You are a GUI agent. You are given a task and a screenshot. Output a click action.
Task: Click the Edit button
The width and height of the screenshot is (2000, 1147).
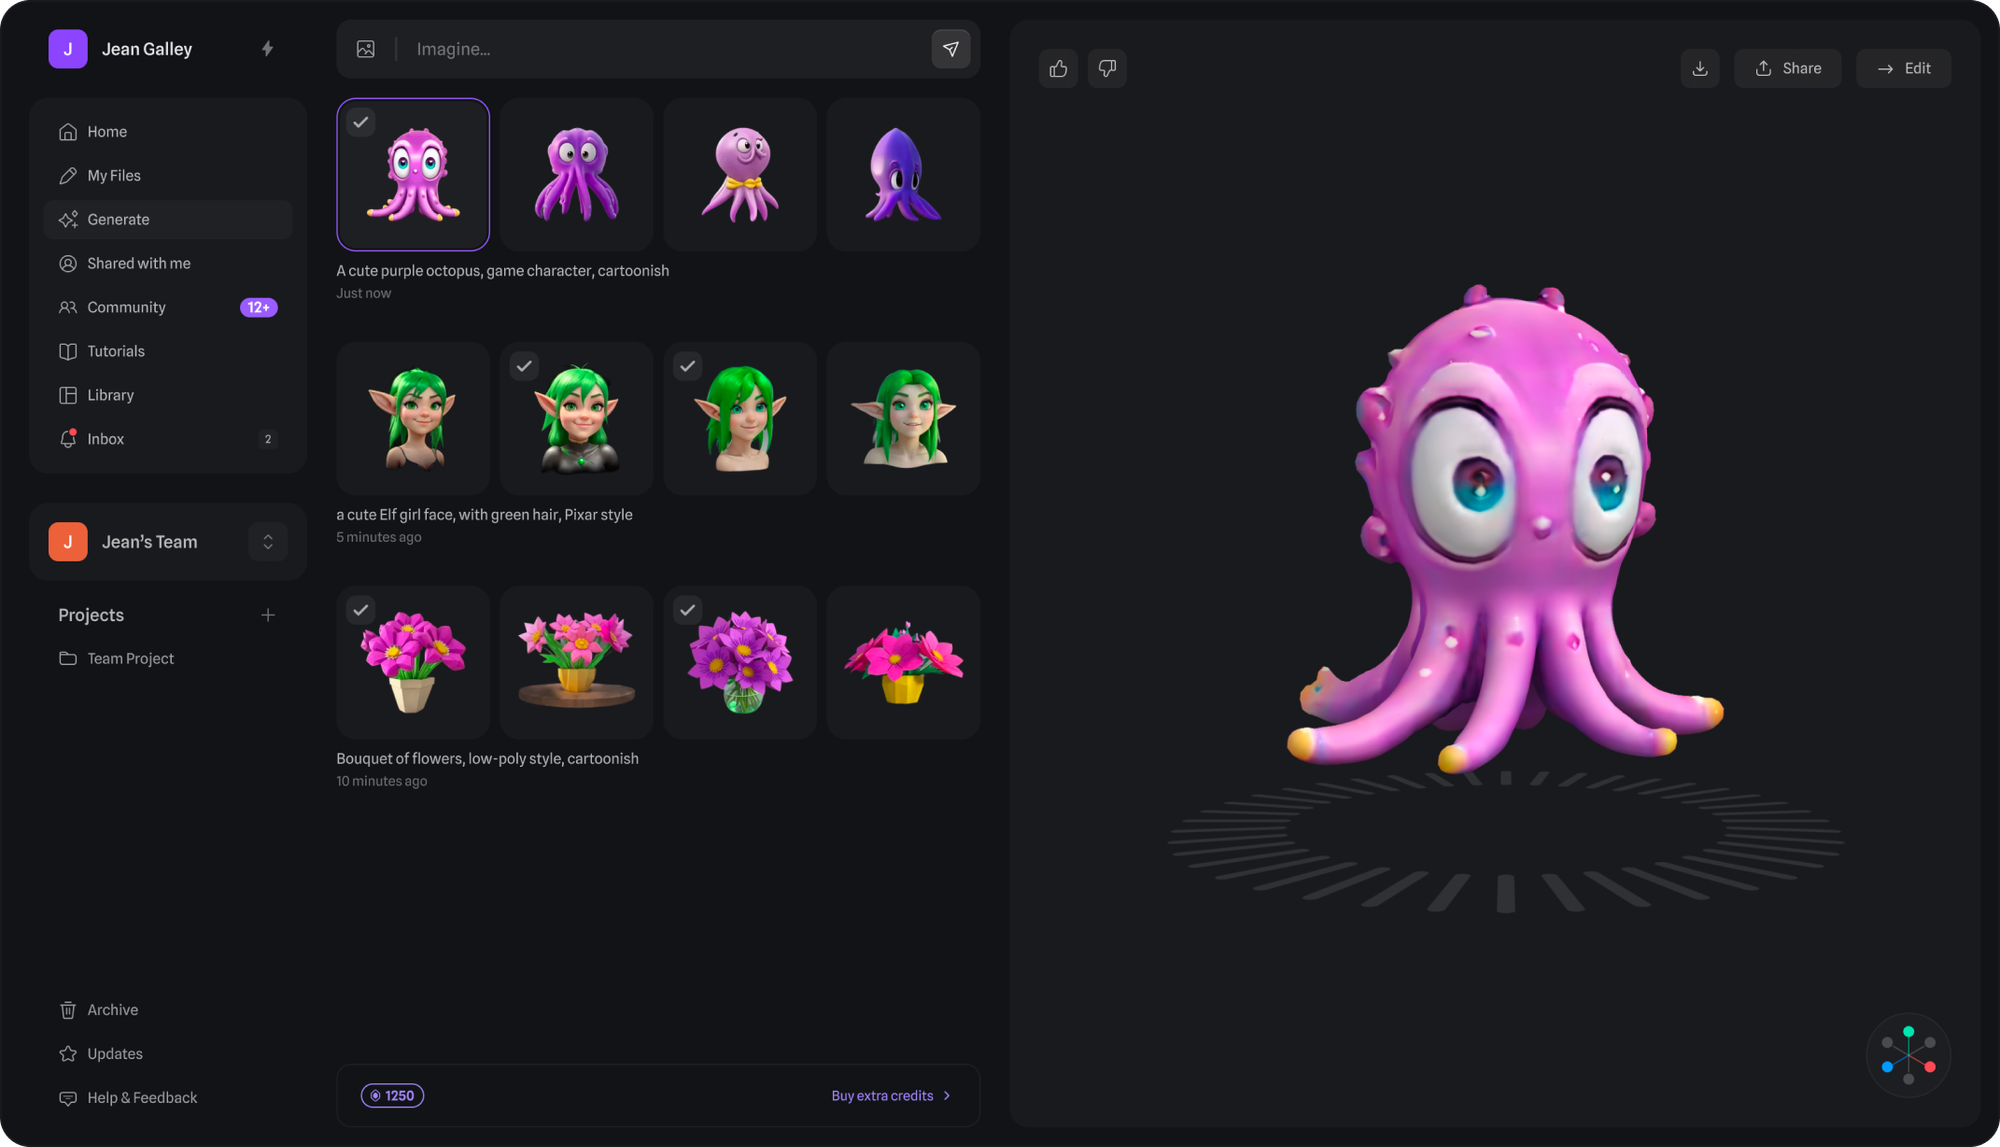coord(1903,69)
